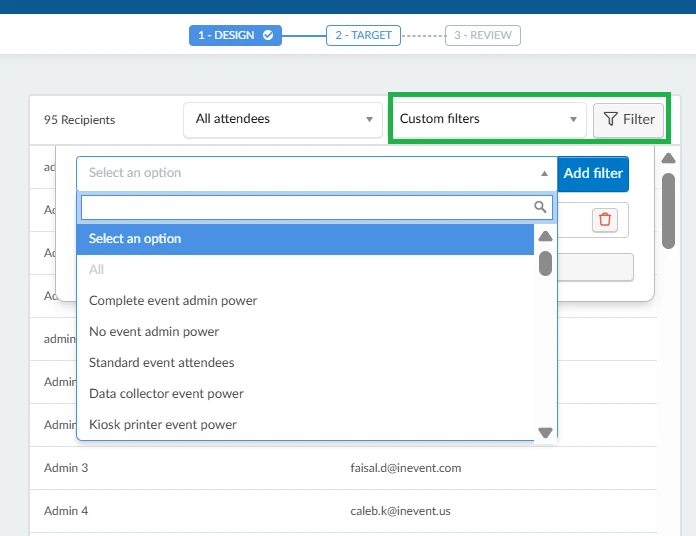Click into the dropdown search field
This screenshot has width=696, height=536.
click(305, 207)
